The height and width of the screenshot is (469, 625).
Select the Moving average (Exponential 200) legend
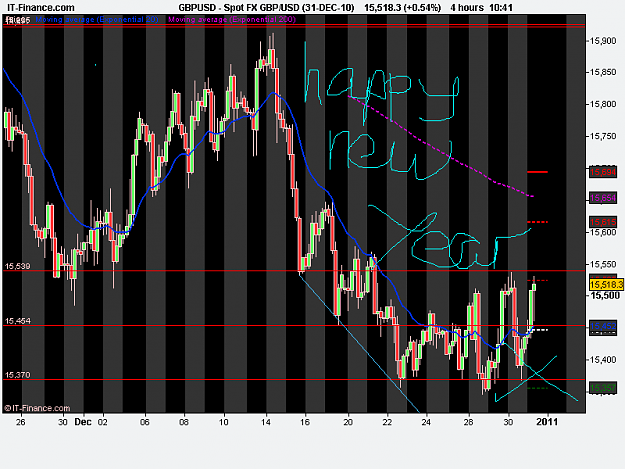click(232, 19)
